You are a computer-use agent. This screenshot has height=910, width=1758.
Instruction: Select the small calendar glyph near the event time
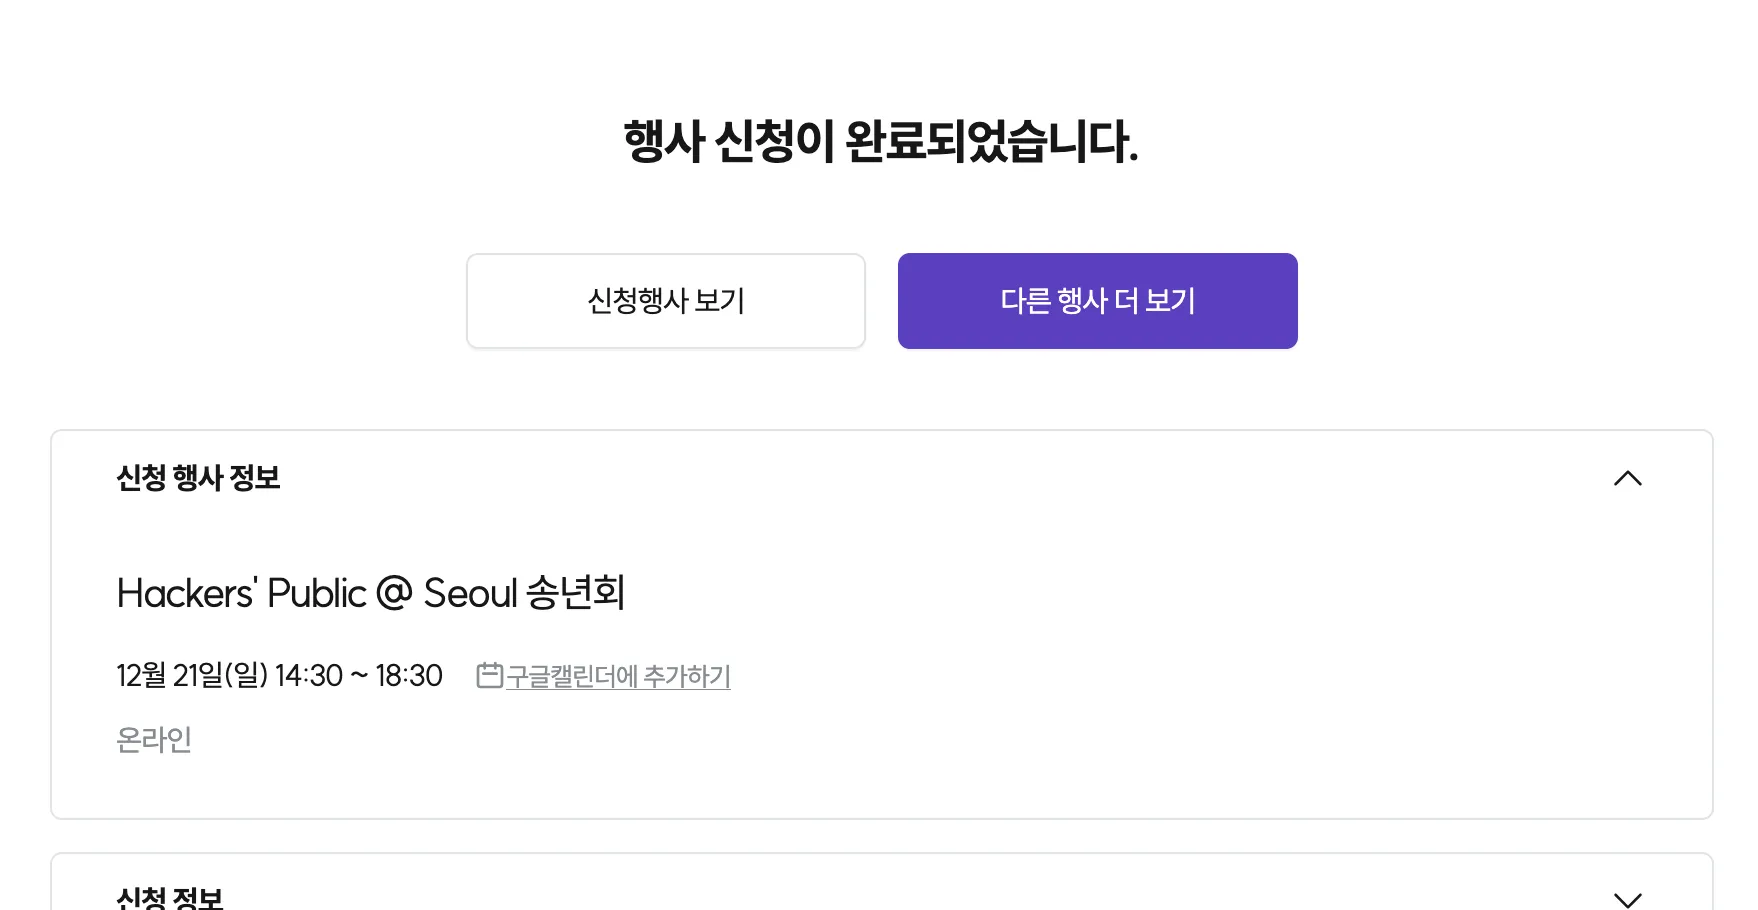pyautogui.click(x=489, y=676)
